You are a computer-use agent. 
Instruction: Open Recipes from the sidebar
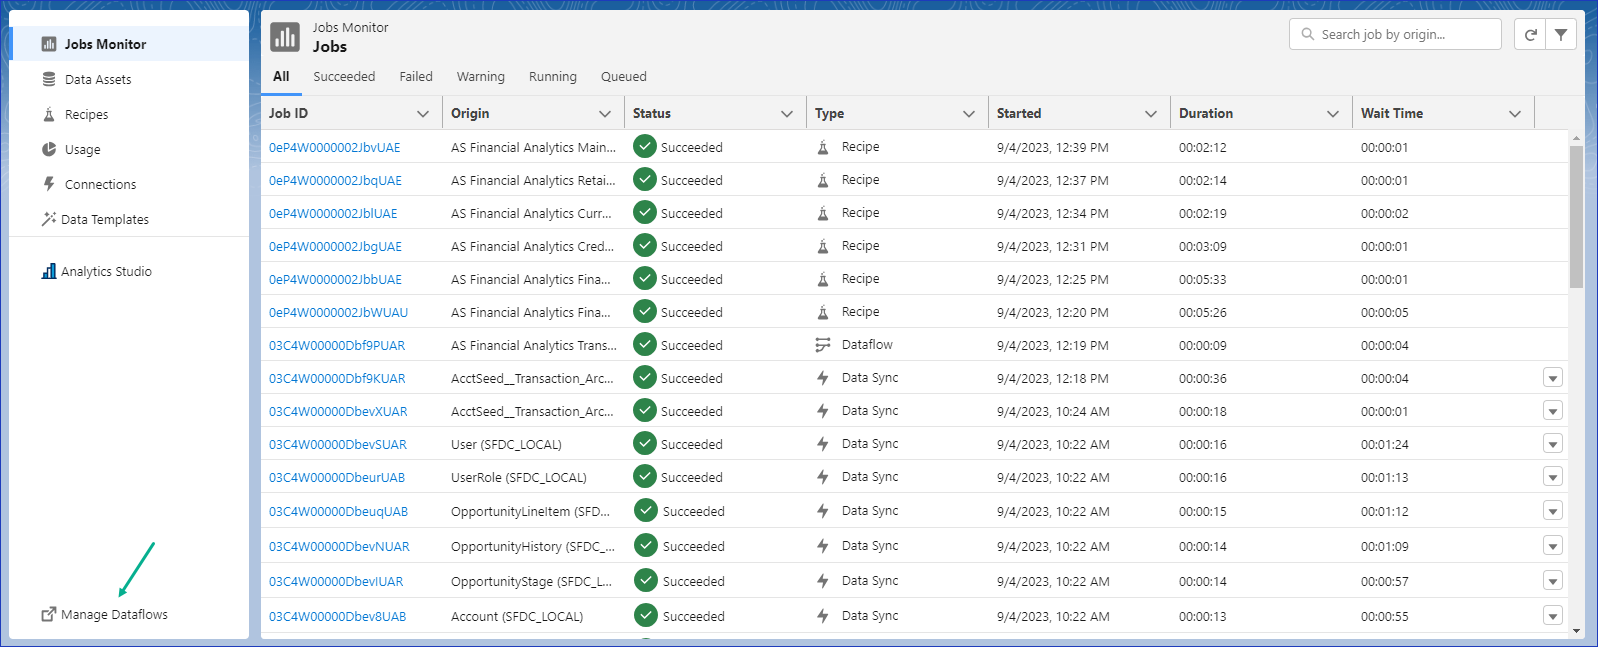[86, 115]
